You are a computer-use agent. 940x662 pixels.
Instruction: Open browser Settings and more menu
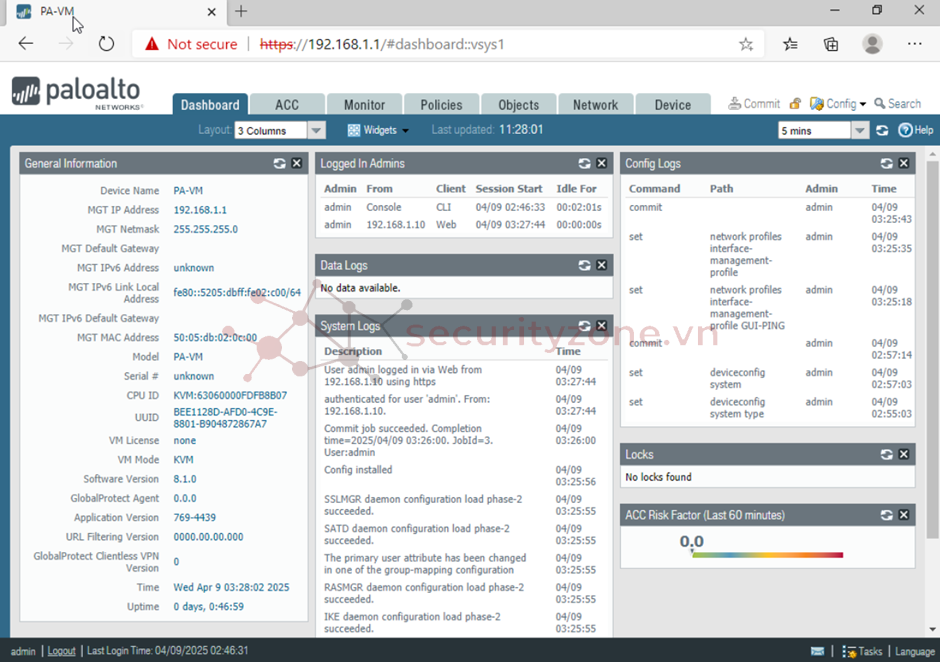coord(915,44)
